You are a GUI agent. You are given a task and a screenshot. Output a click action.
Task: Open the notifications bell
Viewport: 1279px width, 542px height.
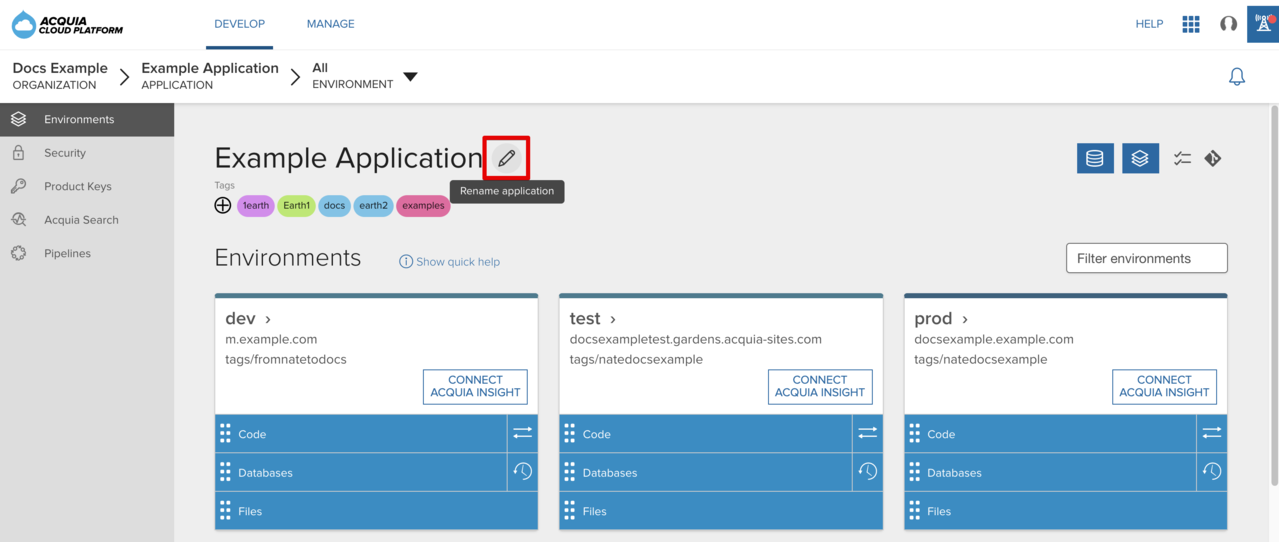coord(1237,77)
